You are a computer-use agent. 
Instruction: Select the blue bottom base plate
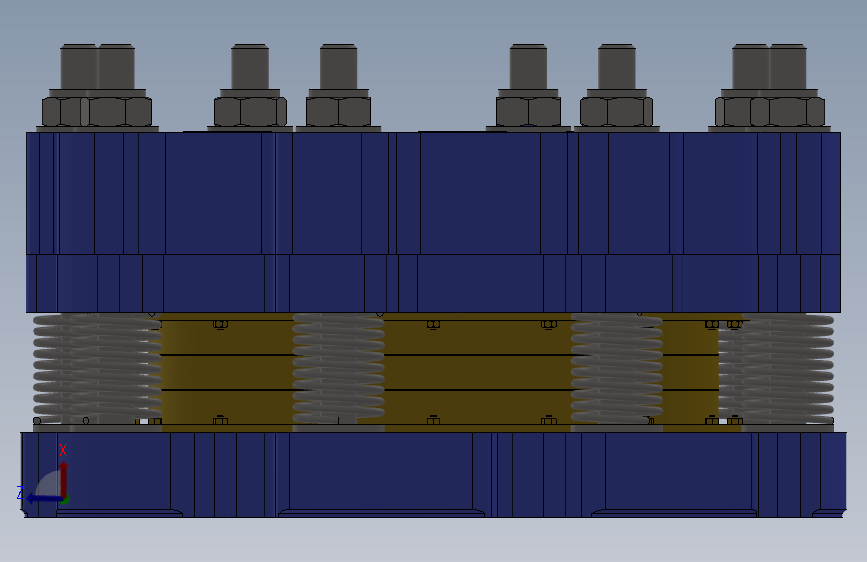434,475
